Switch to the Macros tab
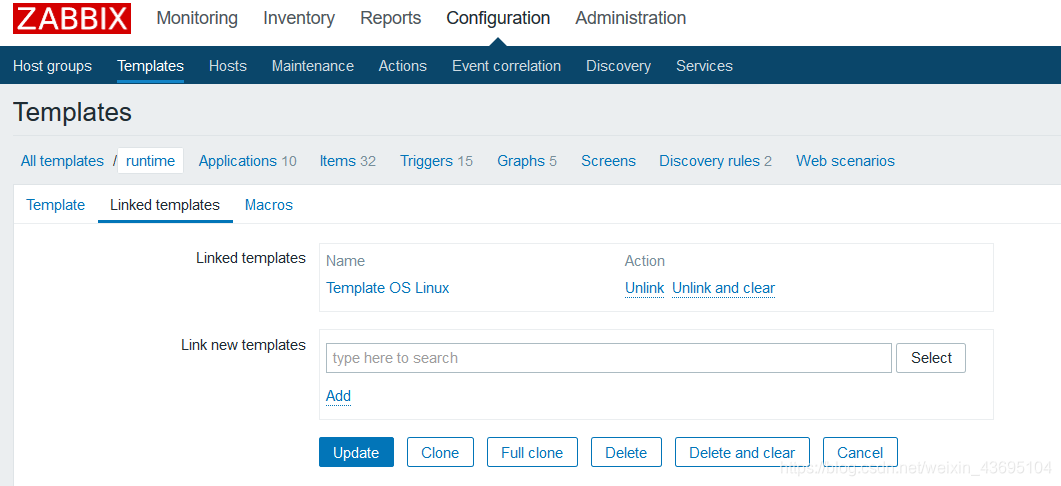 pyautogui.click(x=269, y=205)
